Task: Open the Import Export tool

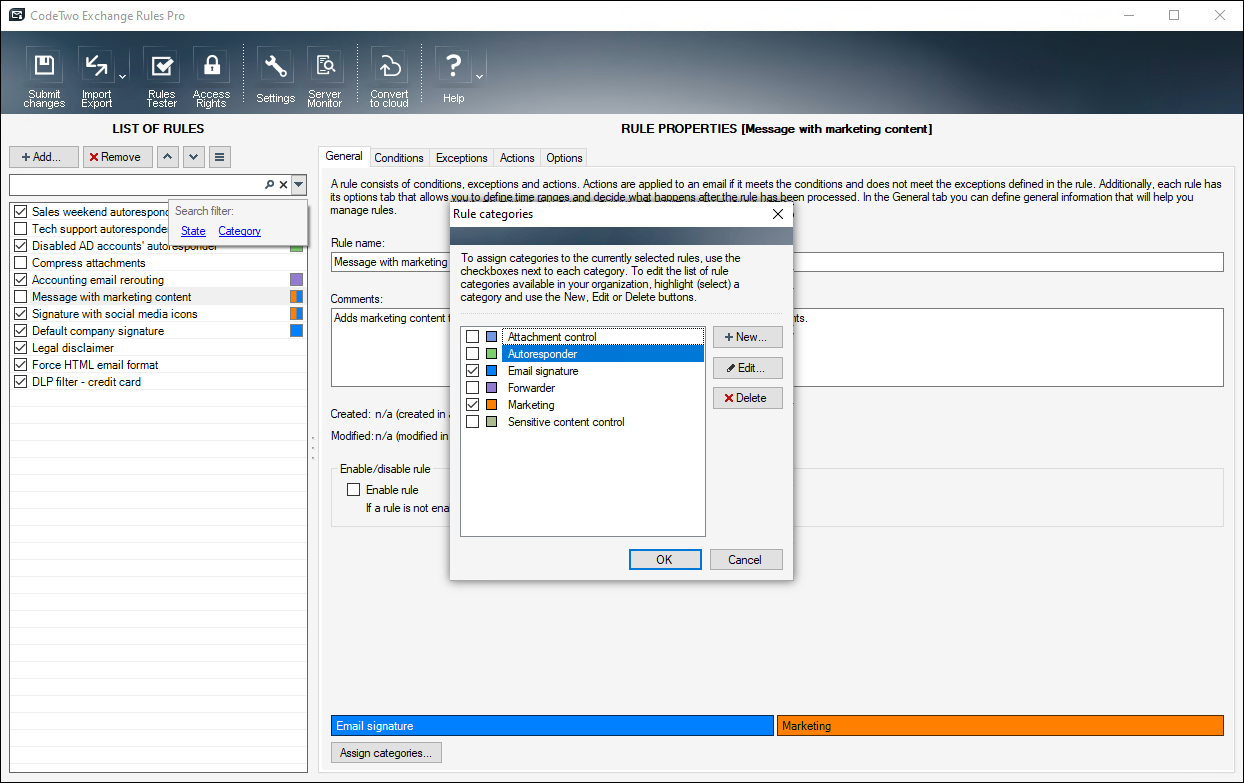Action: coord(97,79)
